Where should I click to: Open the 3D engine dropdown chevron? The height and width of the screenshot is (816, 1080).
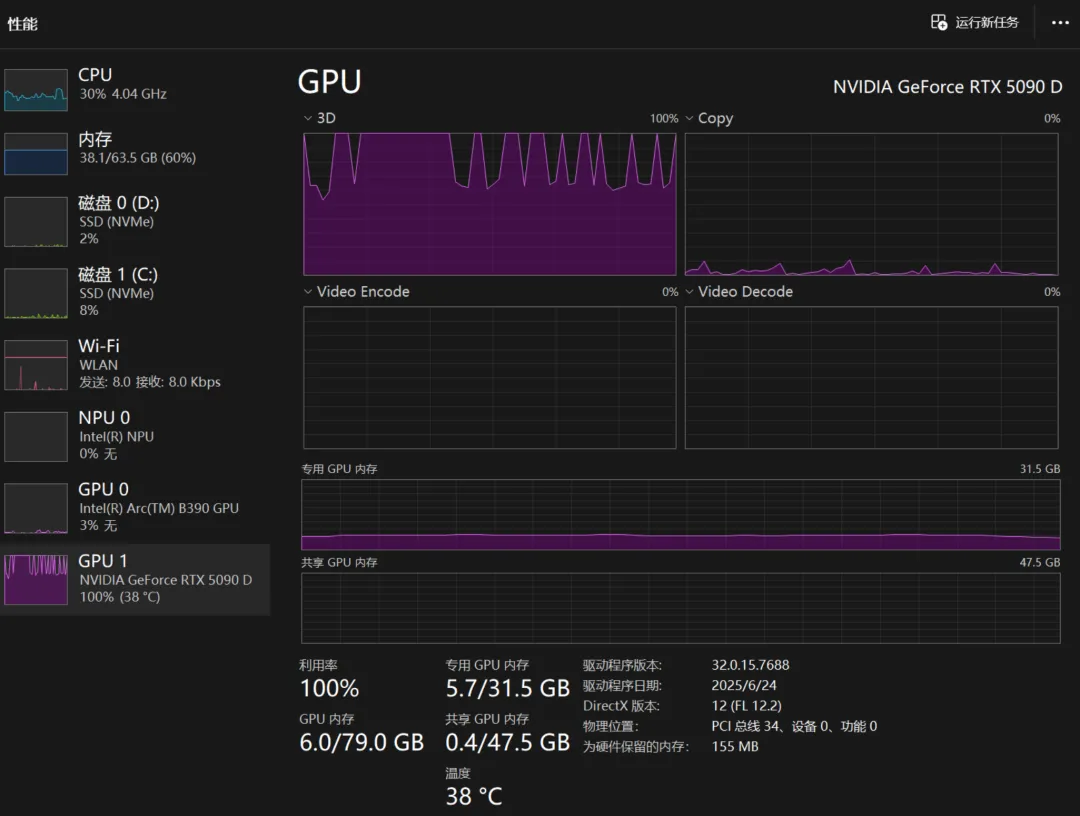(x=308, y=118)
